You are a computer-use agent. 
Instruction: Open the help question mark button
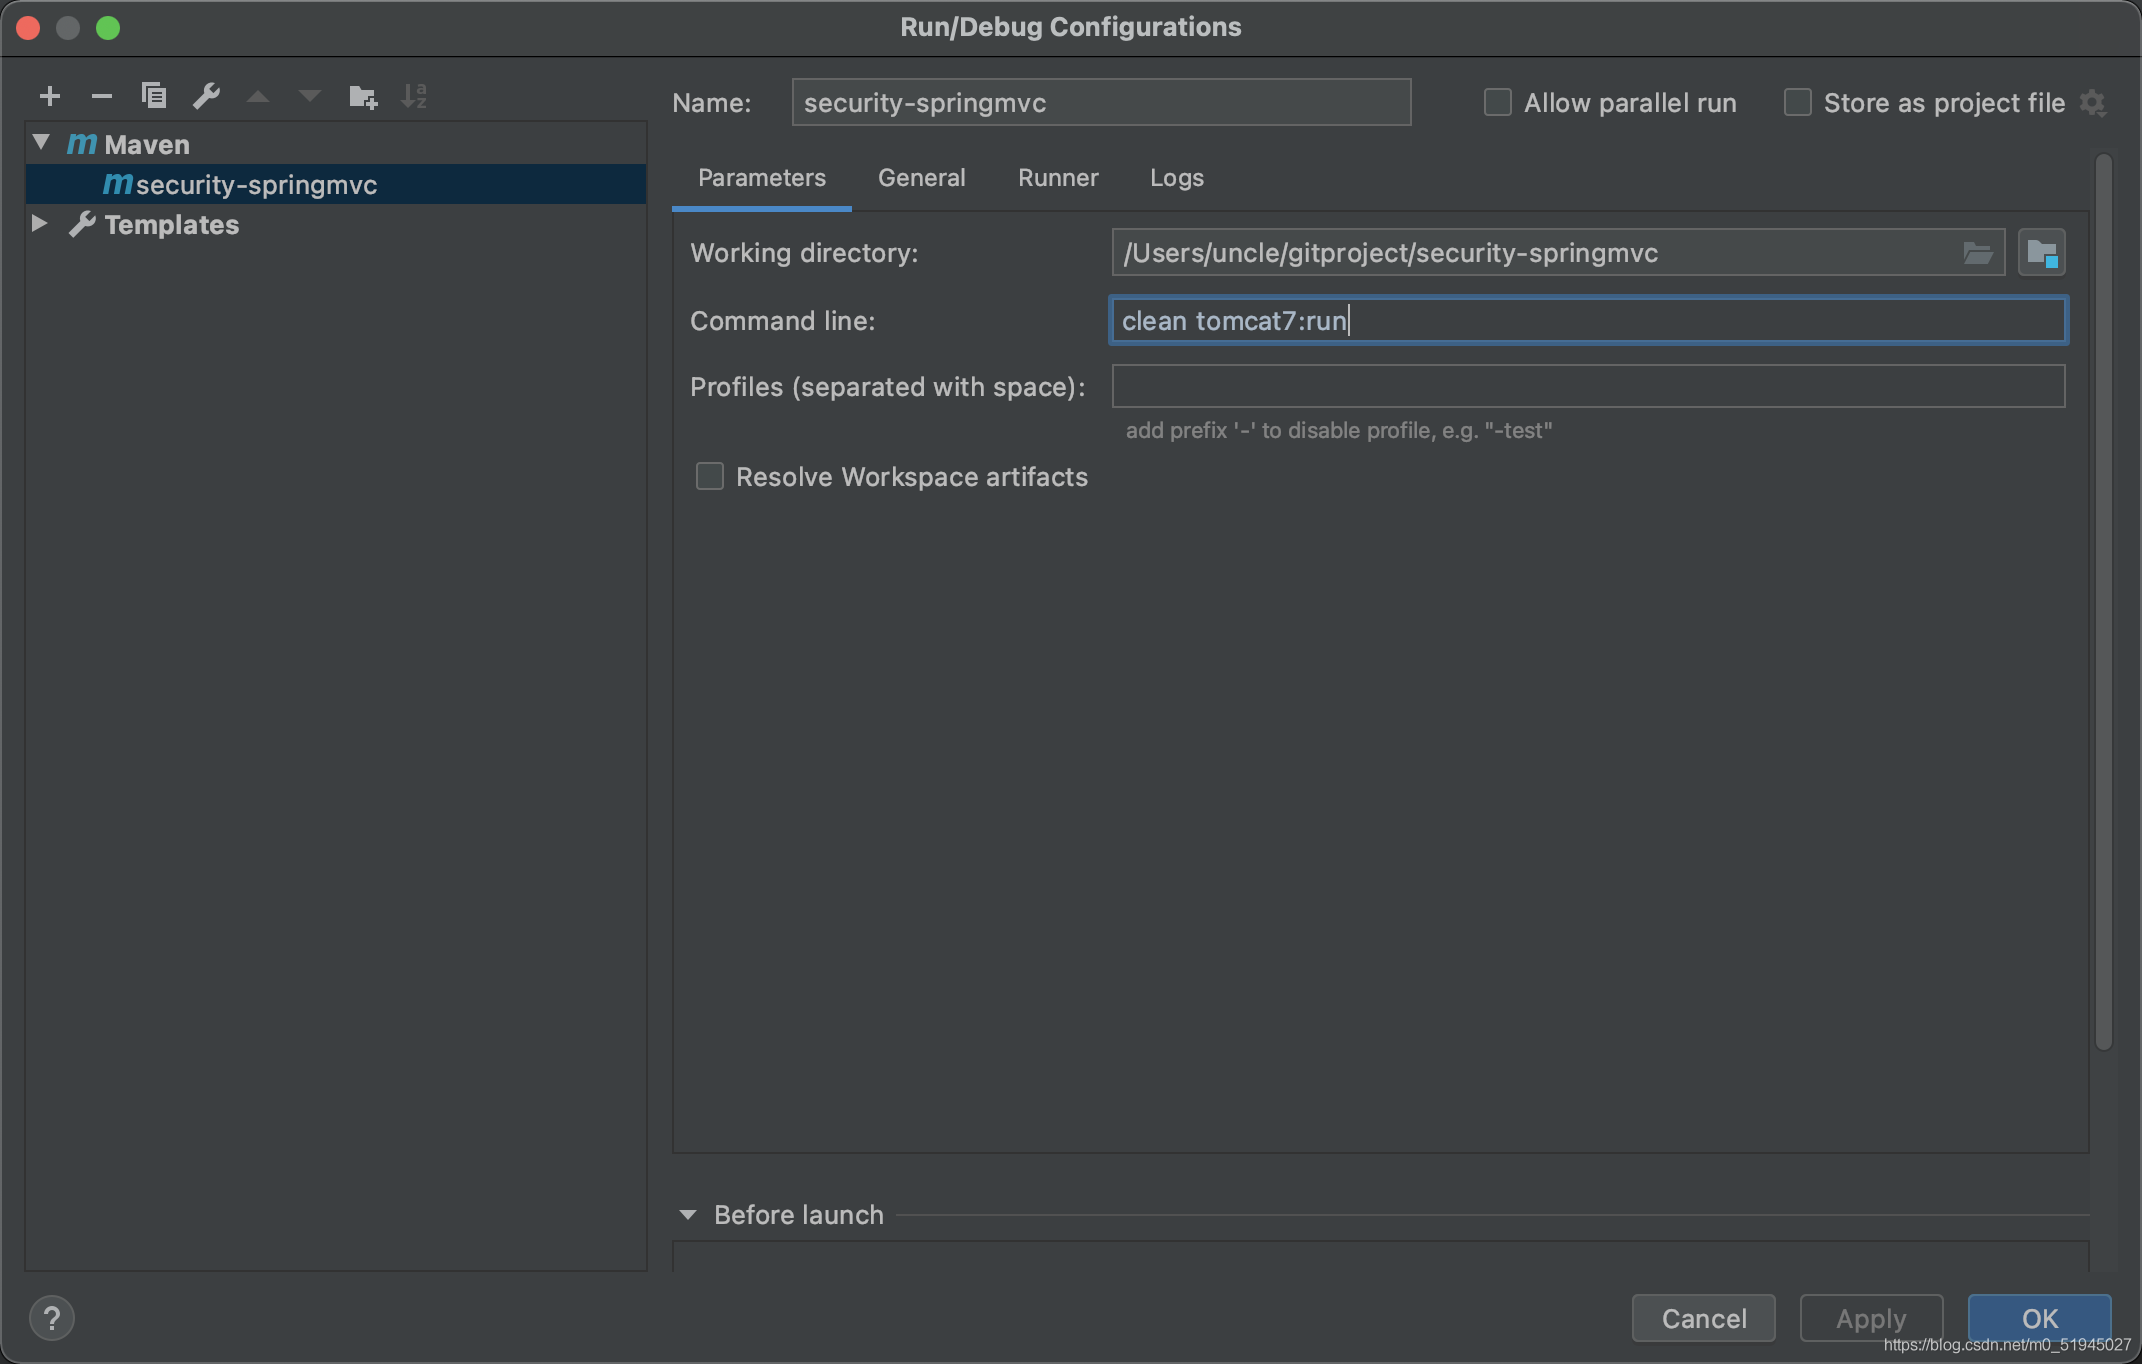click(52, 1318)
